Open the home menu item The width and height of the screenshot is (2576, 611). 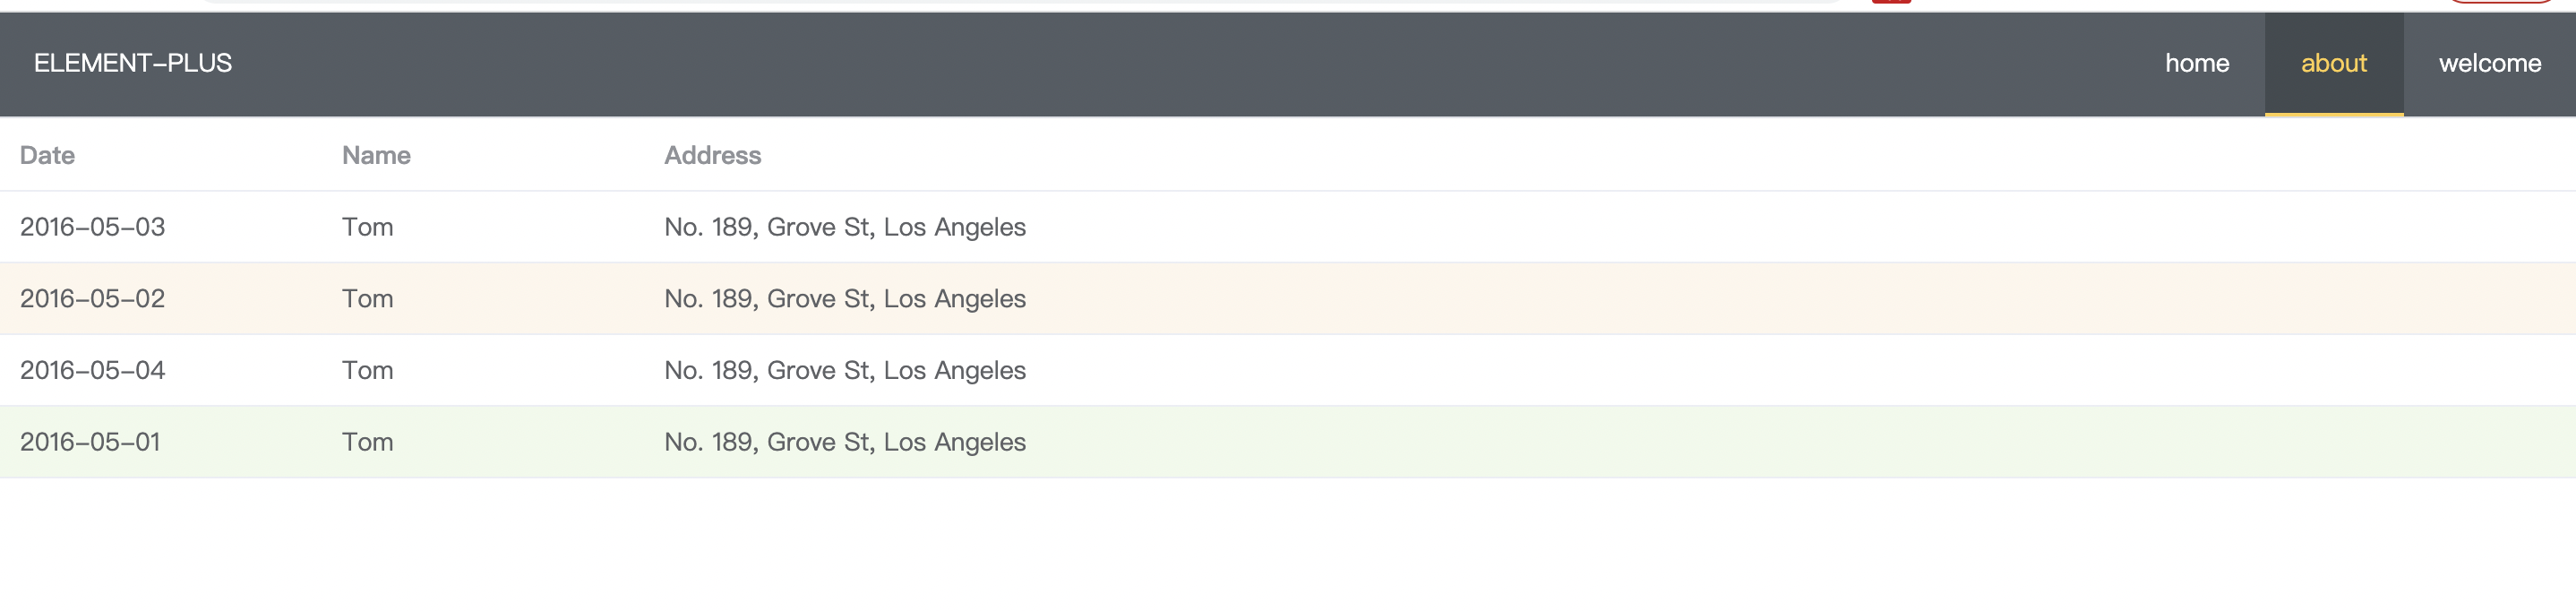click(2196, 64)
